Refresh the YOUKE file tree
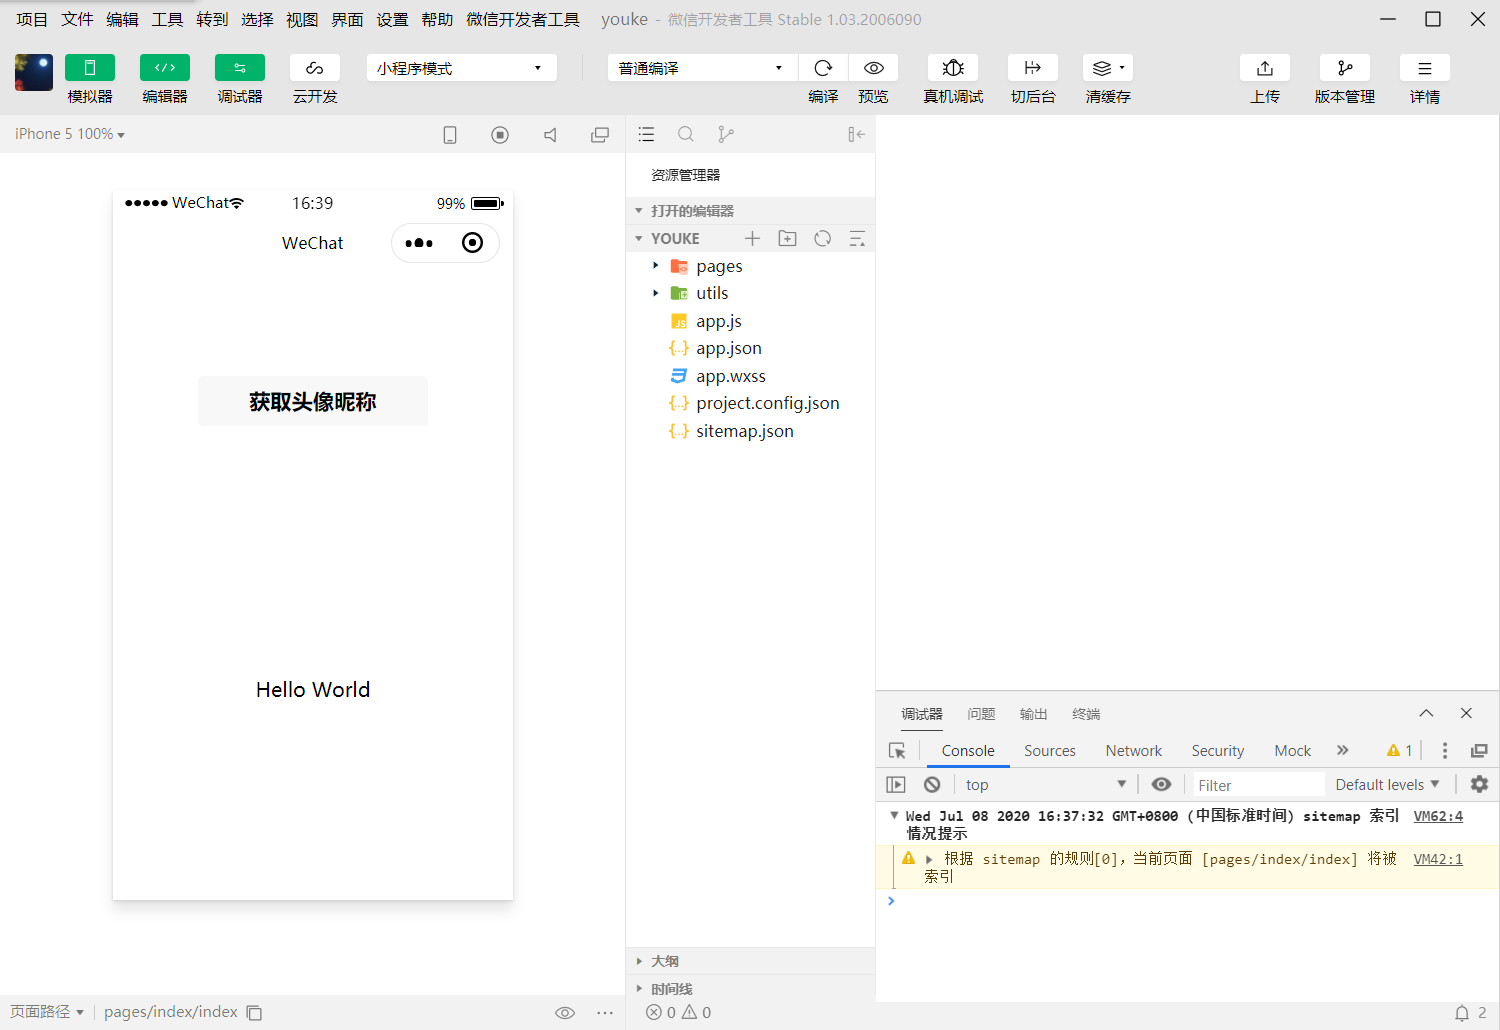 pos(823,238)
